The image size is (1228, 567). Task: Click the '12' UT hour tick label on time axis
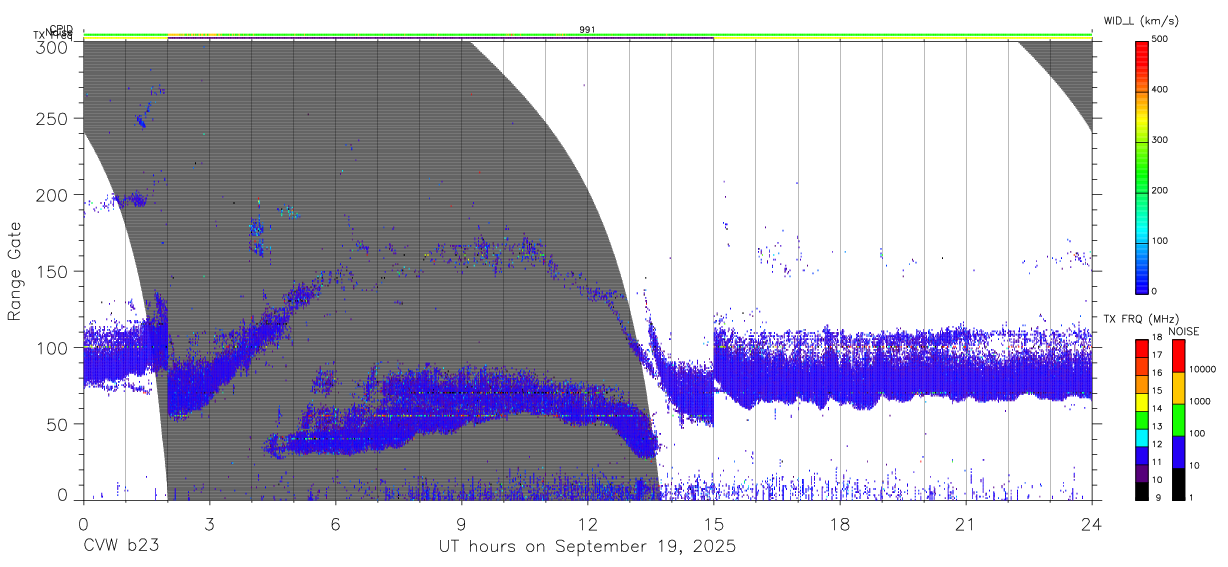click(587, 523)
